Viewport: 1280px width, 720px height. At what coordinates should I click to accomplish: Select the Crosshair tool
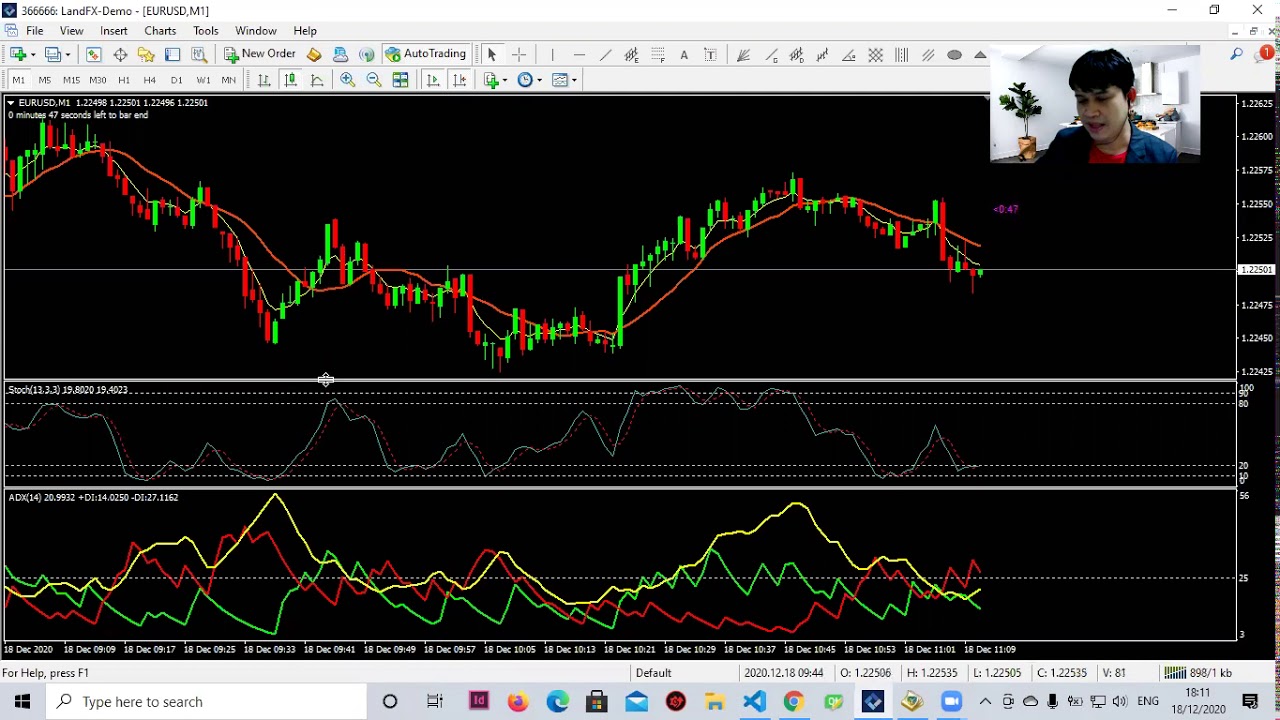(x=519, y=55)
